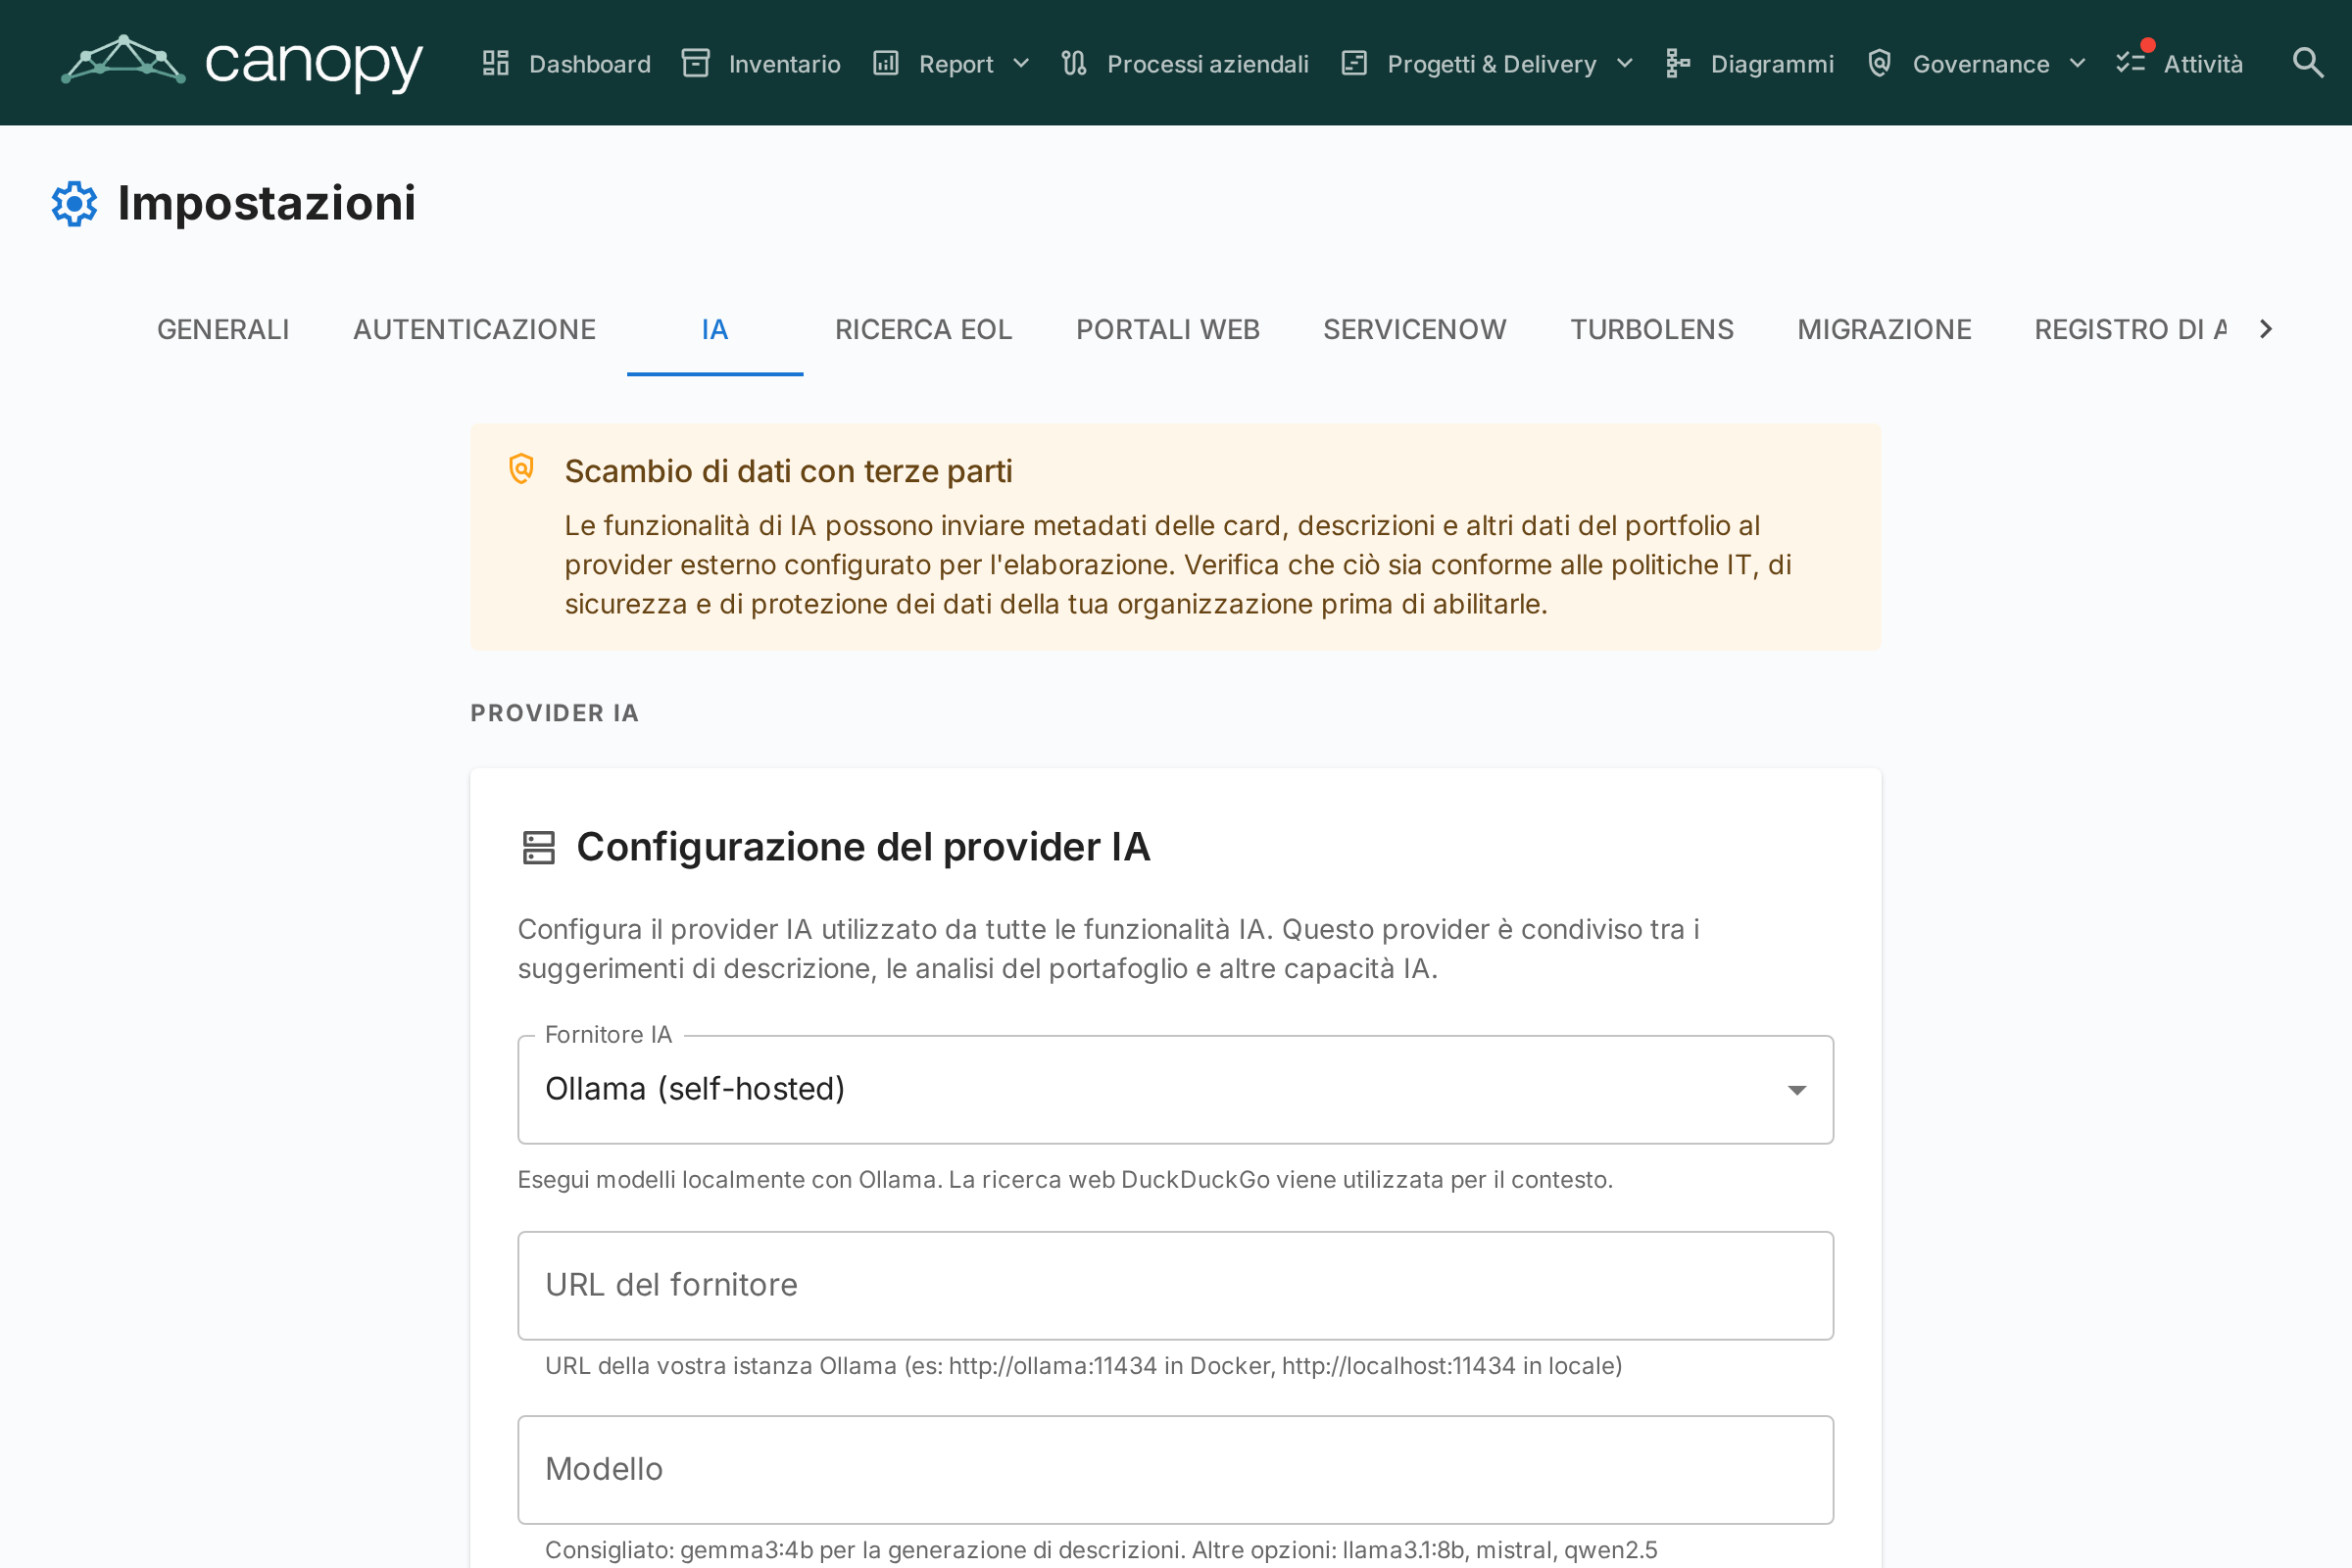Switch to the MIGRAZIONE tab

[x=1884, y=329]
